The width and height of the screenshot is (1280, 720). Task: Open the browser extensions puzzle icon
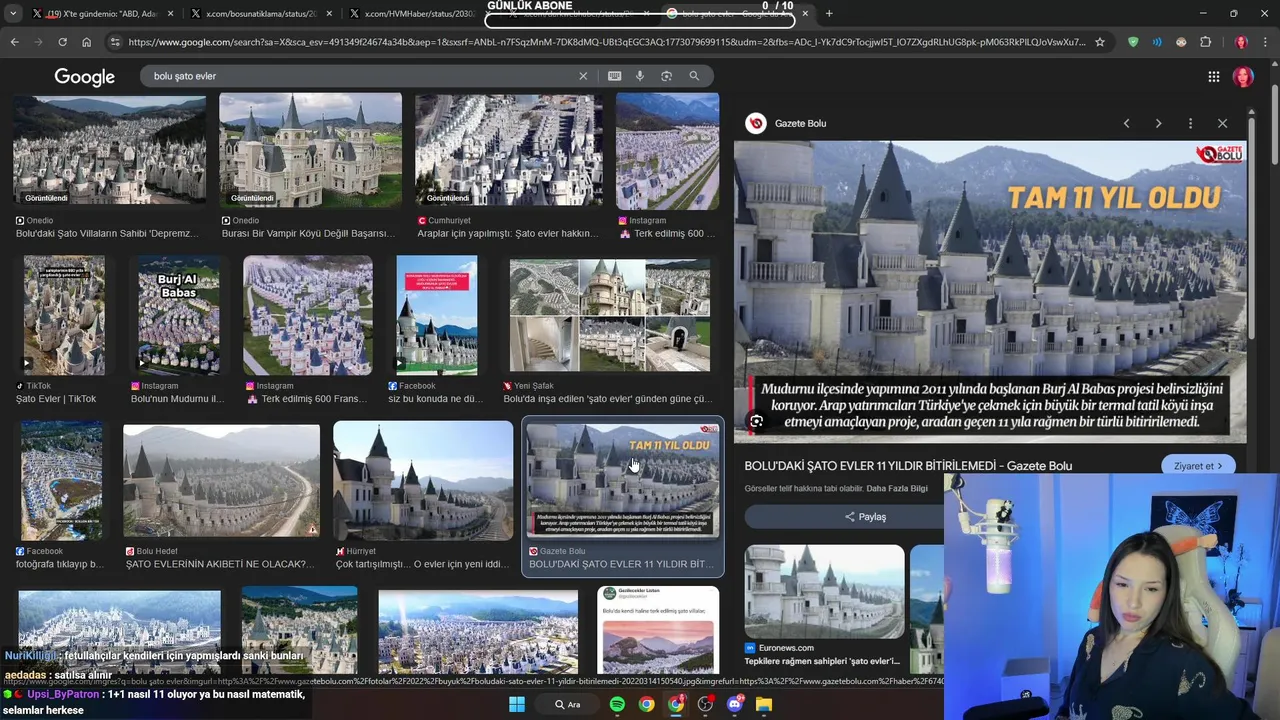click(x=1205, y=42)
